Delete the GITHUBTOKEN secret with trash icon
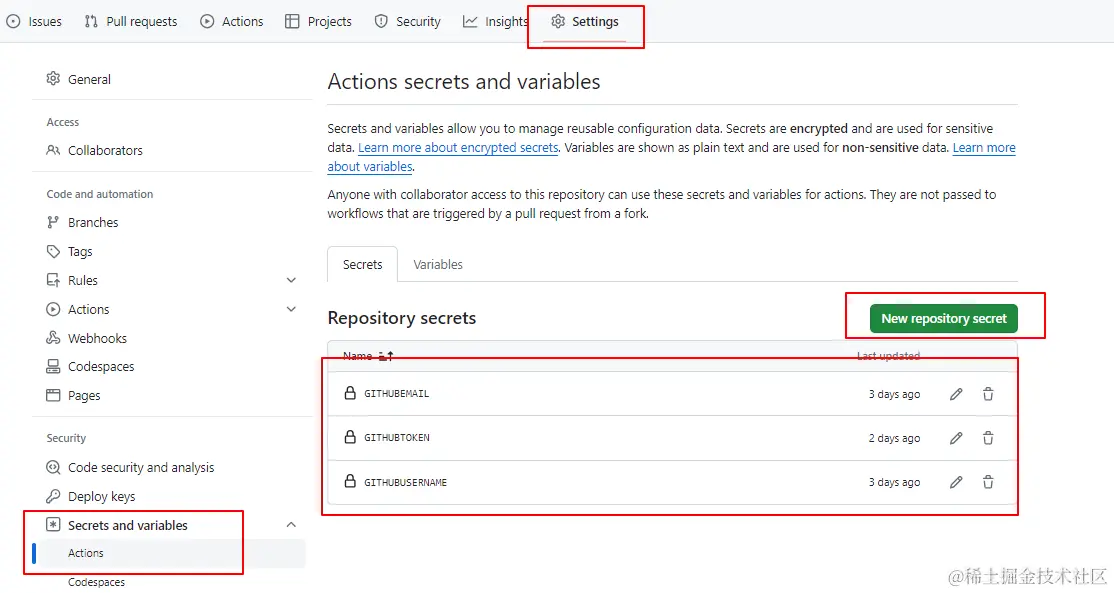 [x=988, y=438]
